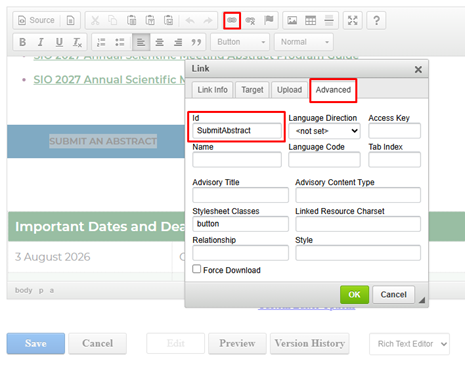Click the Tab Index field
The width and height of the screenshot is (465, 365).
click(394, 160)
